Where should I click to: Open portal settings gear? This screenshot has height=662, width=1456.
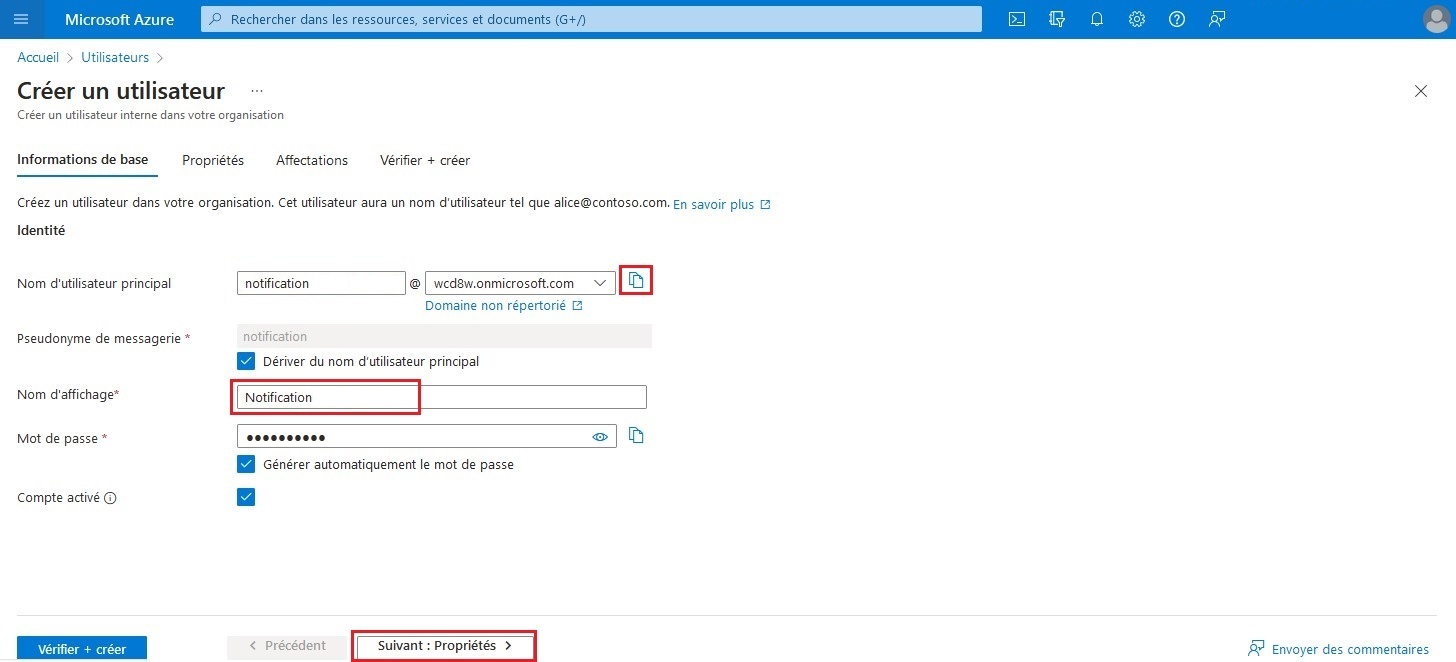1137,19
